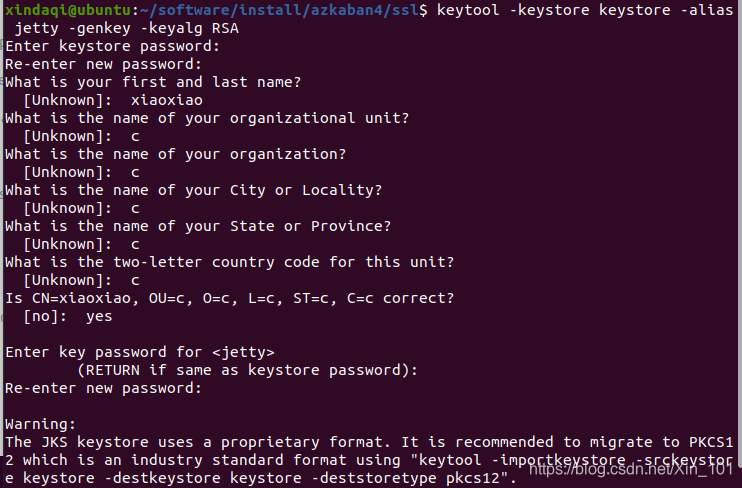
Task: Click the last Re-enter new password line
Action: [x=104, y=388]
